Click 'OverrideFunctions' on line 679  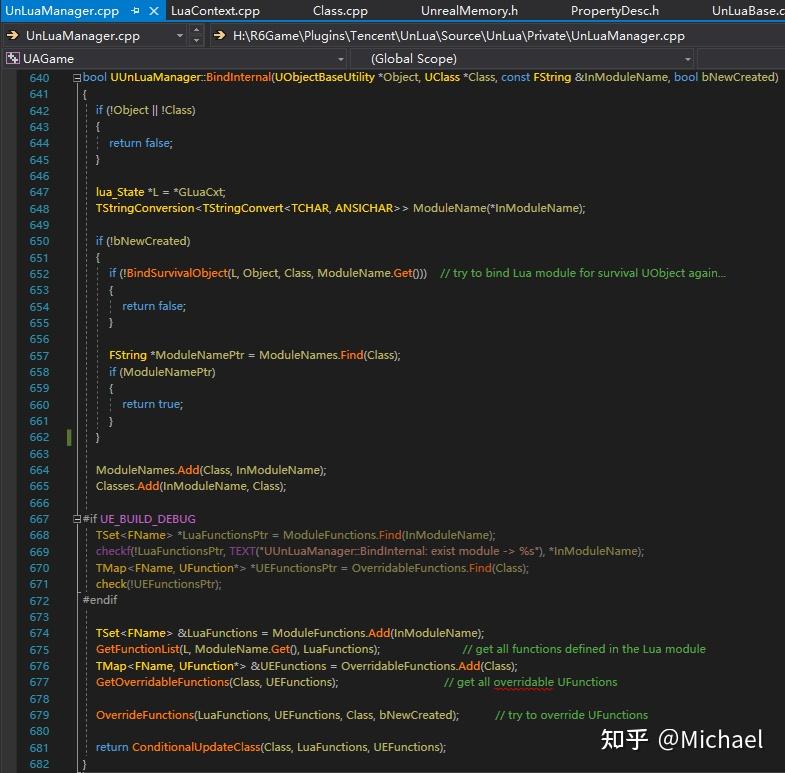point(145,715)
